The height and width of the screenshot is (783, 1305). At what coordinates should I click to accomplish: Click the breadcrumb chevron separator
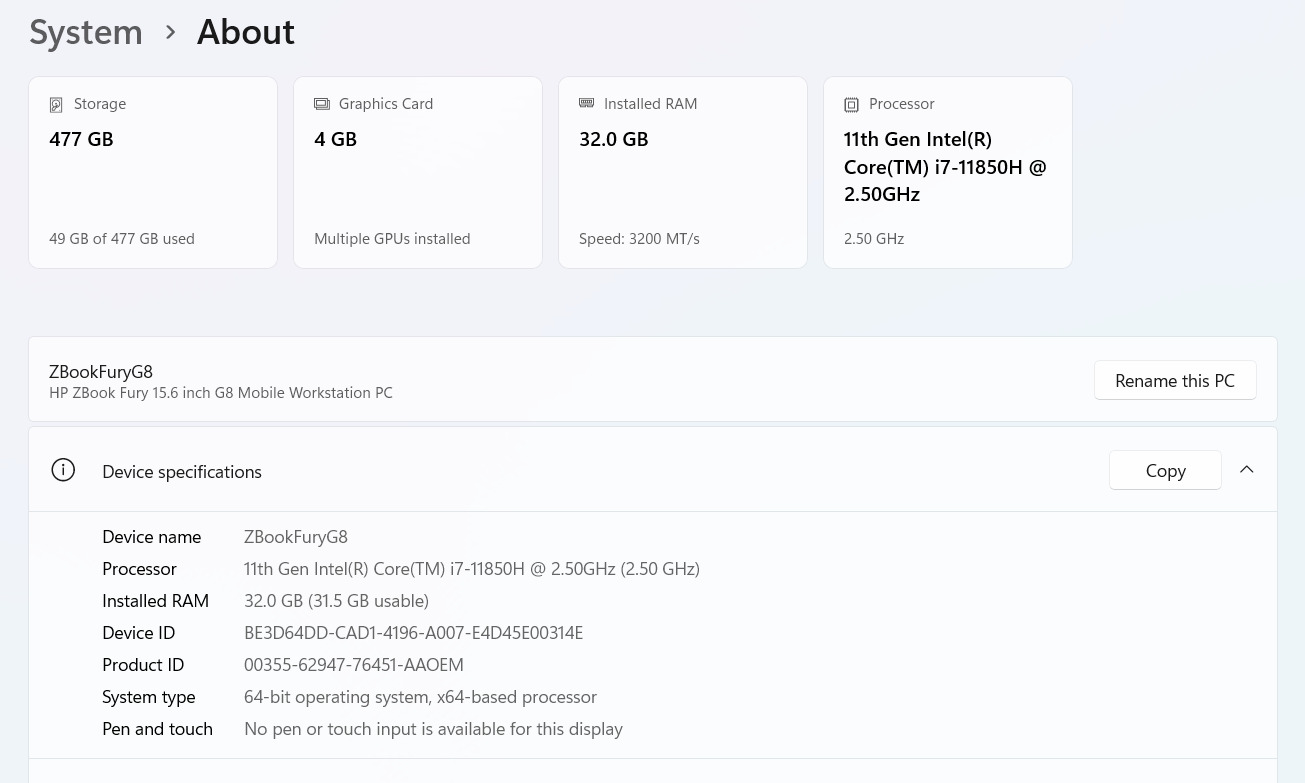point(170,32)
